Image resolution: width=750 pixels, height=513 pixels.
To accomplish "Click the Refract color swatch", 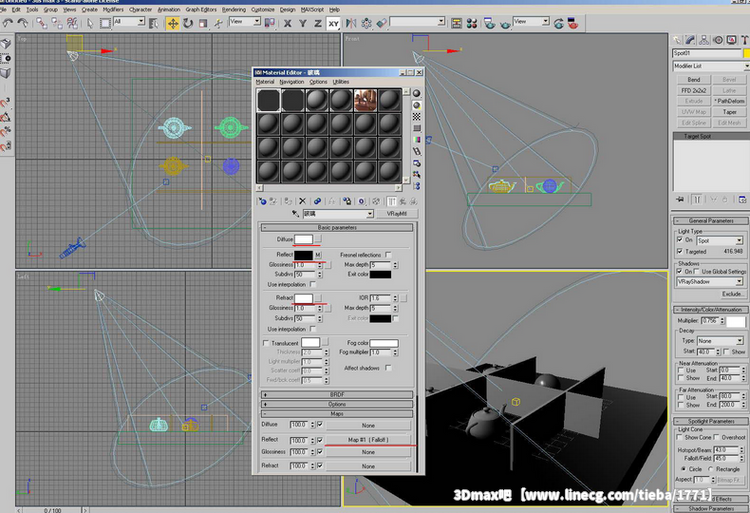I will (303, 298).
